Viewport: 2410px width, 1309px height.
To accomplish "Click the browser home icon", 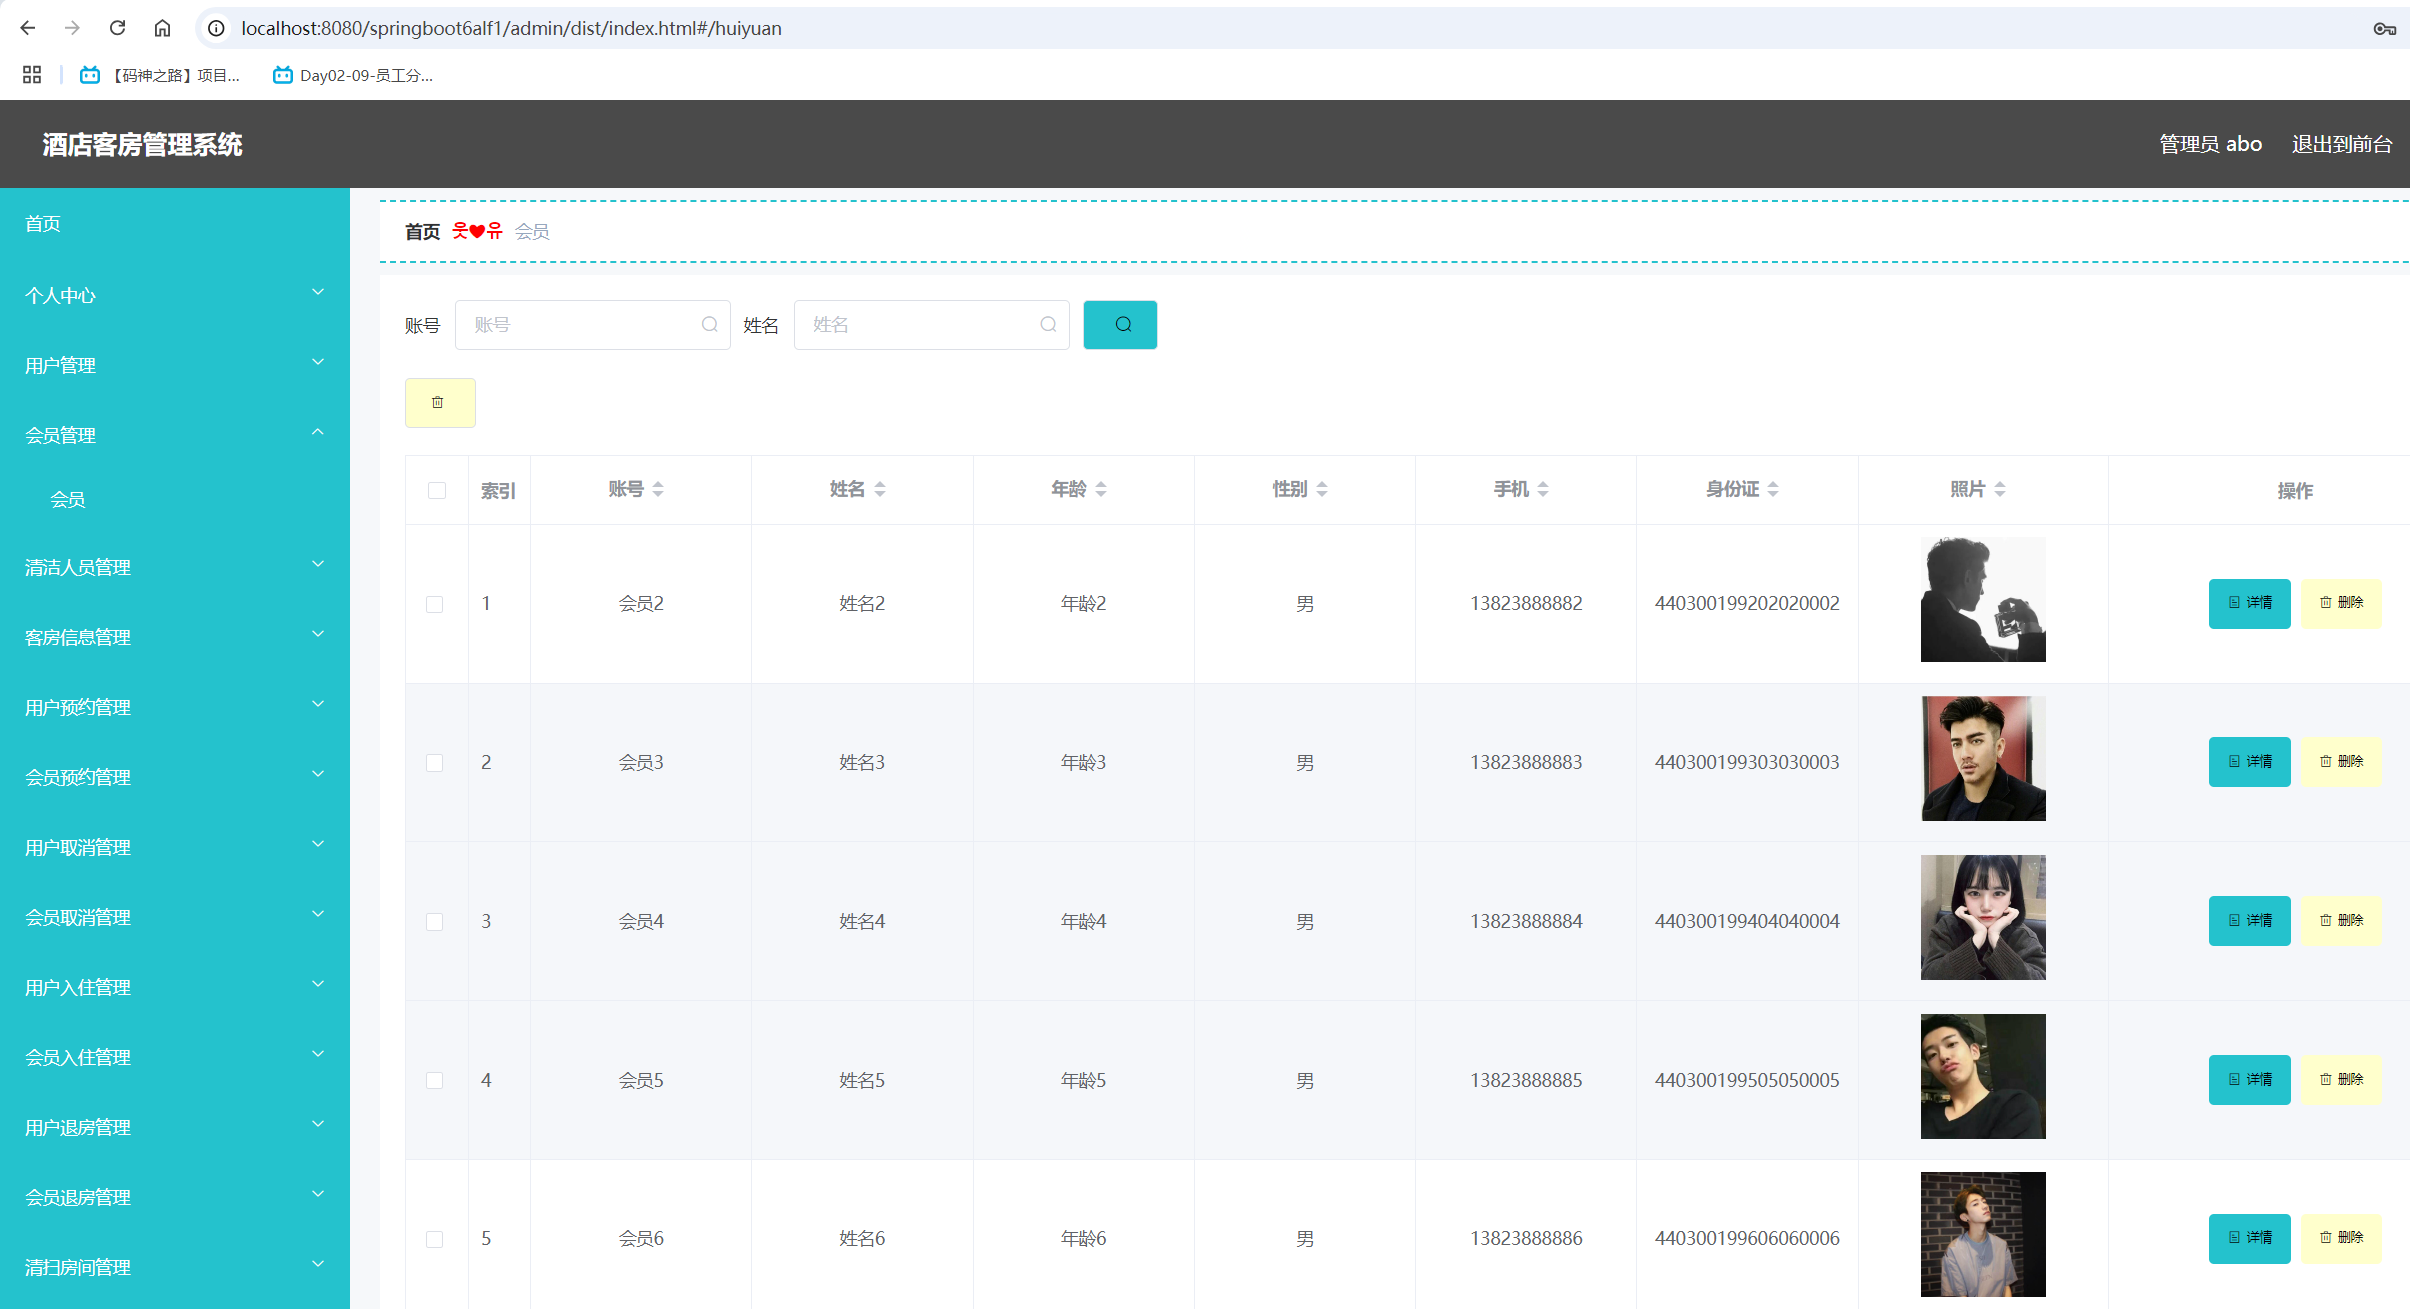I will [x=162, y=28].
